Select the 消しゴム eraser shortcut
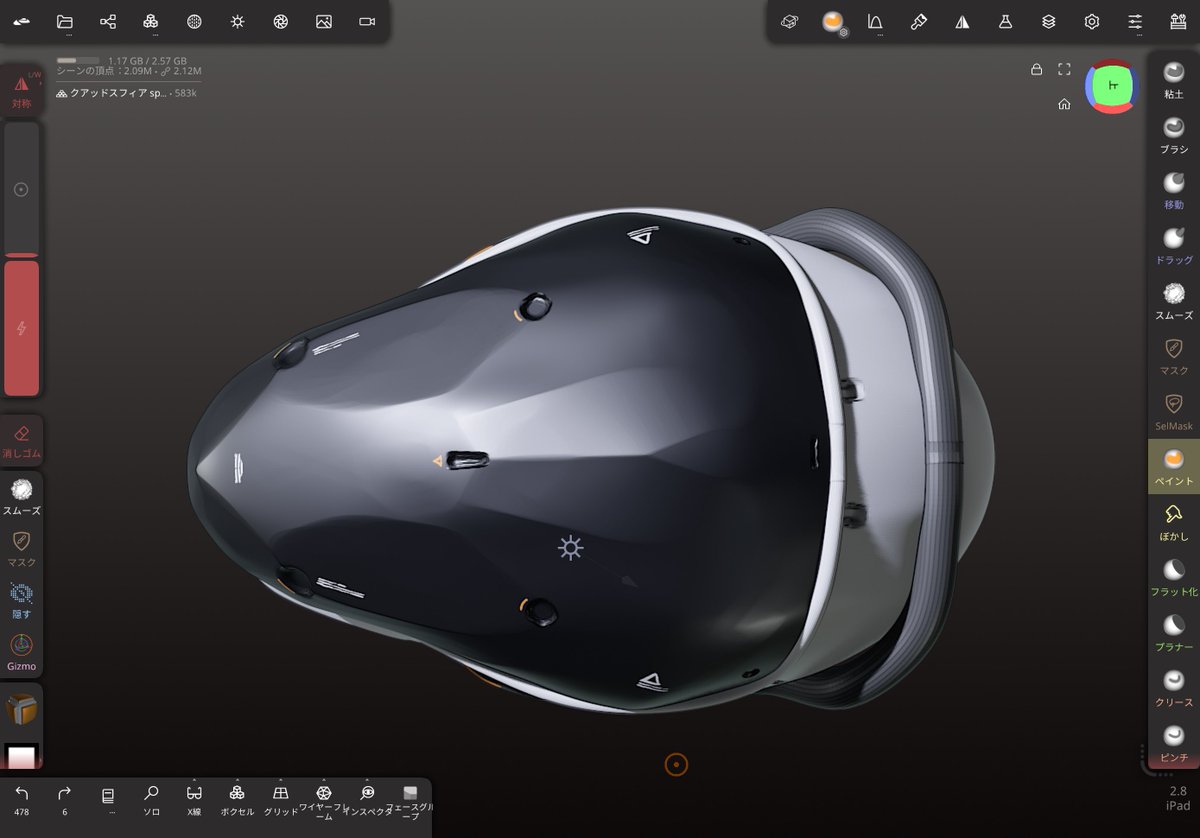This screenshot has width=1200, height=838. pos(21,441)
